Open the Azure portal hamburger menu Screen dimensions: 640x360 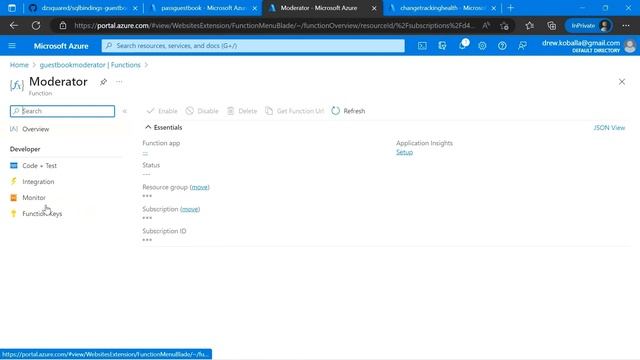pyautogui.click(x=12, y=46)
